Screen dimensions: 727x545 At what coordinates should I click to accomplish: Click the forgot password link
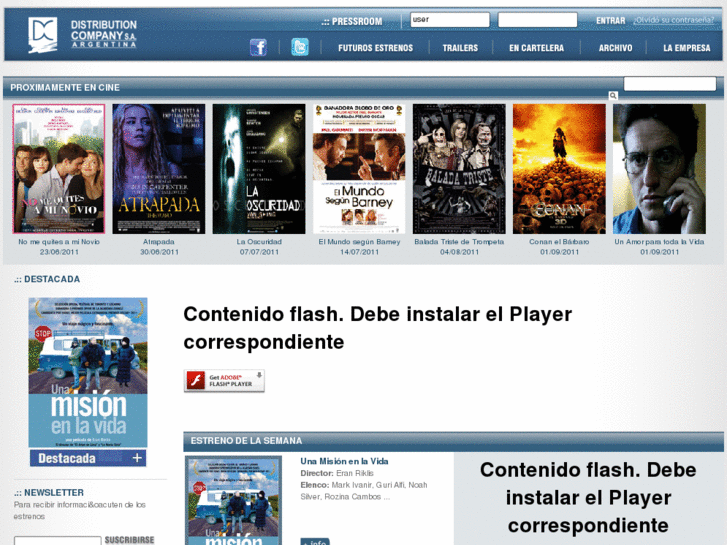click(x=673, y=20)
